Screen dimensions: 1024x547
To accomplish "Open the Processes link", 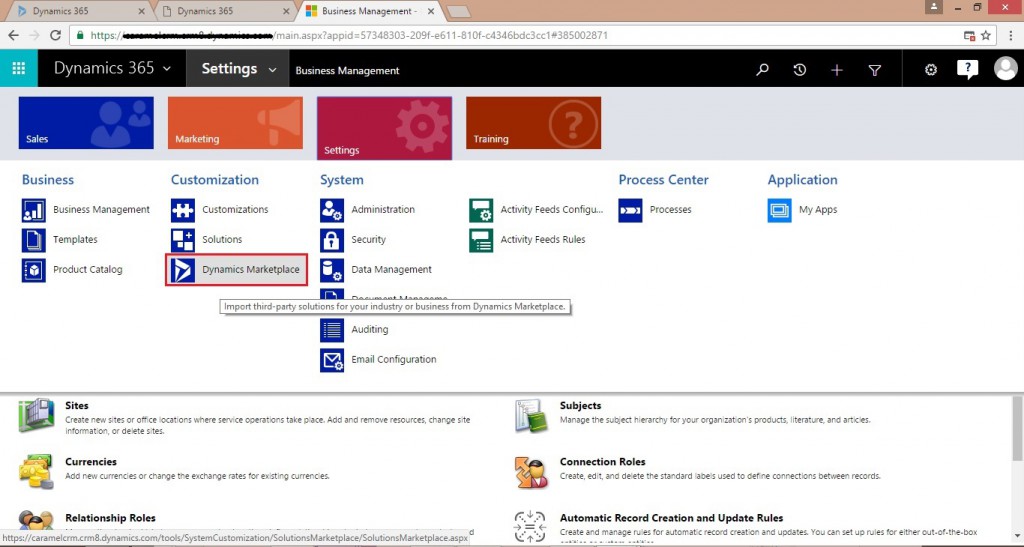I will point(671,210).
